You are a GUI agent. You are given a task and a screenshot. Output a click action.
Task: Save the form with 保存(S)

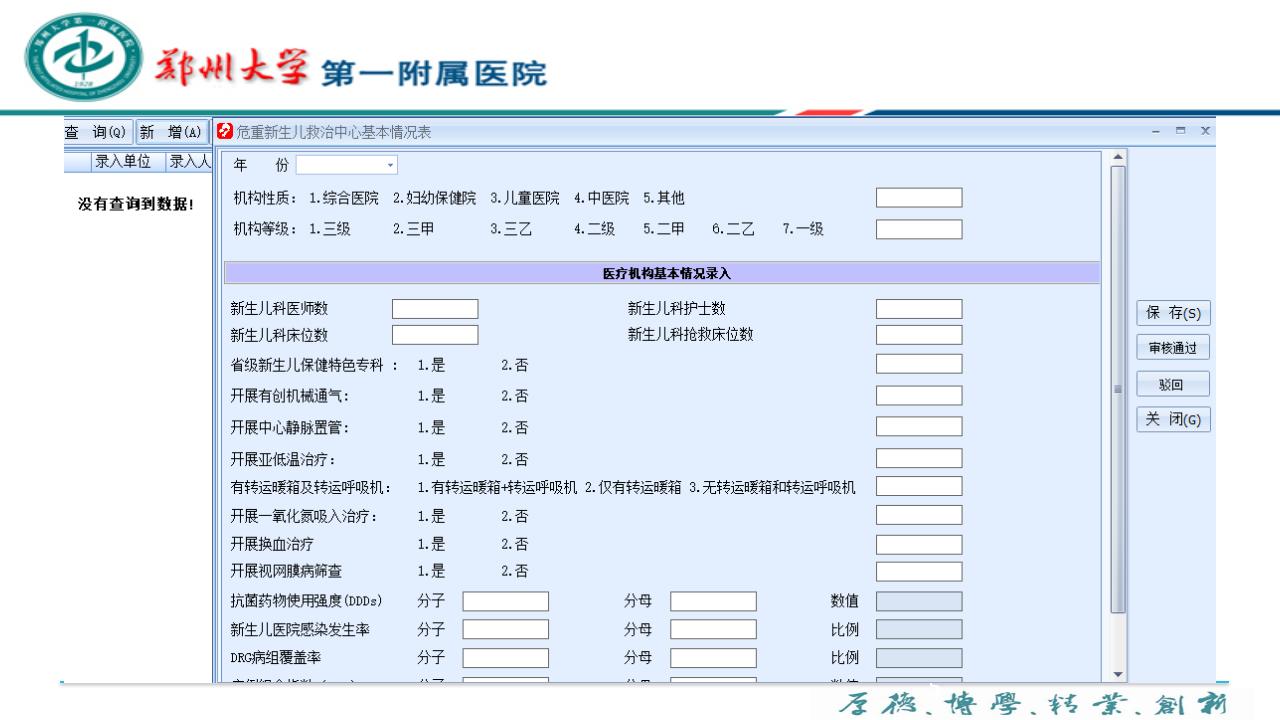point(1173,313)
